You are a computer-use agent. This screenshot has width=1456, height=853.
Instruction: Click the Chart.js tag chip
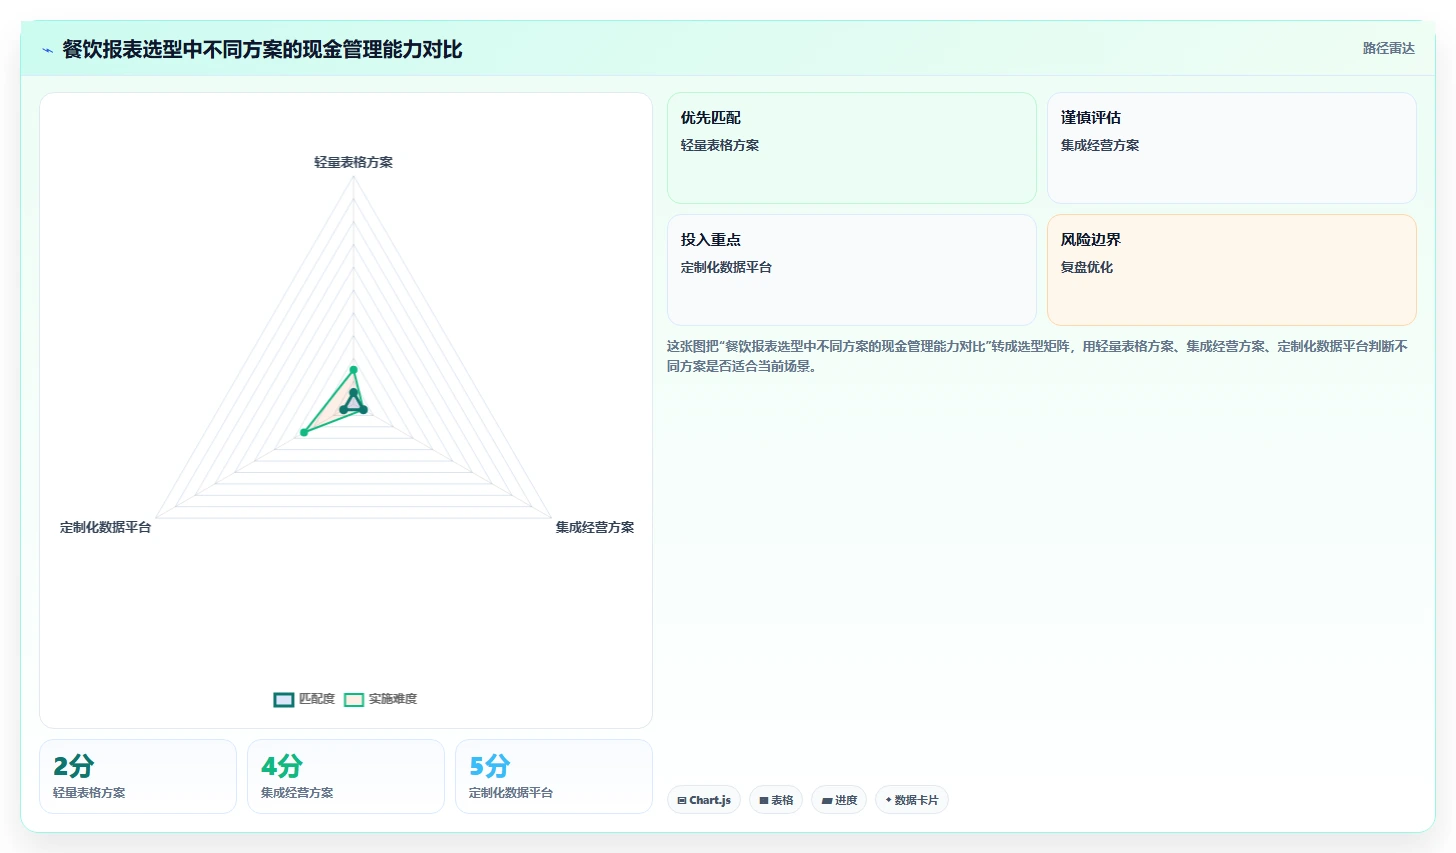pyautogui.click(x=704, y=800)
